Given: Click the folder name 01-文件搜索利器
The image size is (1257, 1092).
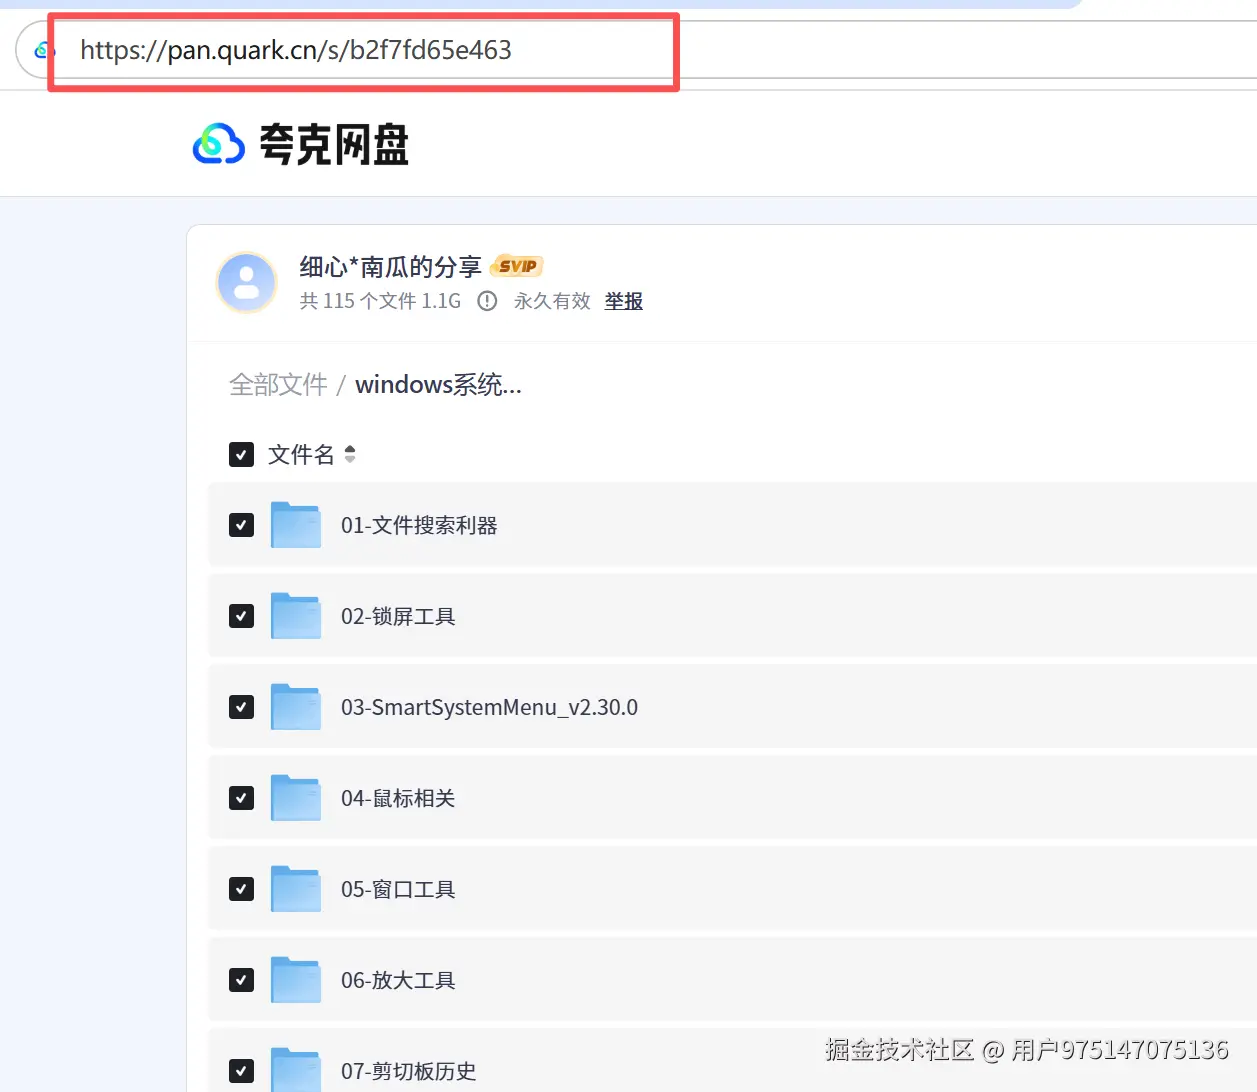Looking at the screenshot, I should [x=419, y=525].
